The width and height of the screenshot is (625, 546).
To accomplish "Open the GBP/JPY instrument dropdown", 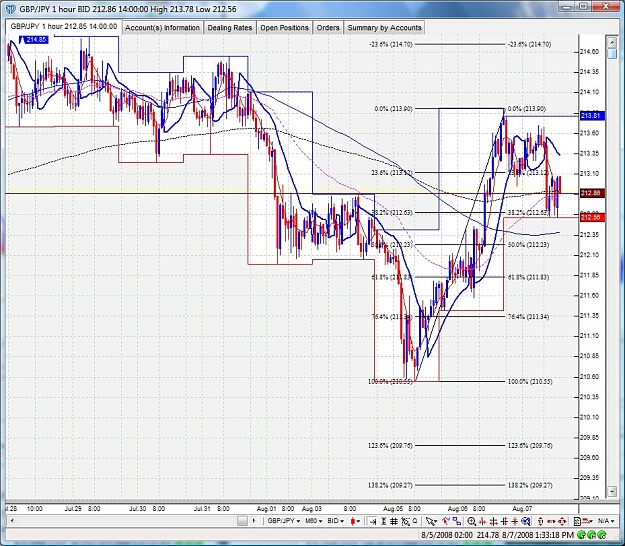I will [284, 521].
